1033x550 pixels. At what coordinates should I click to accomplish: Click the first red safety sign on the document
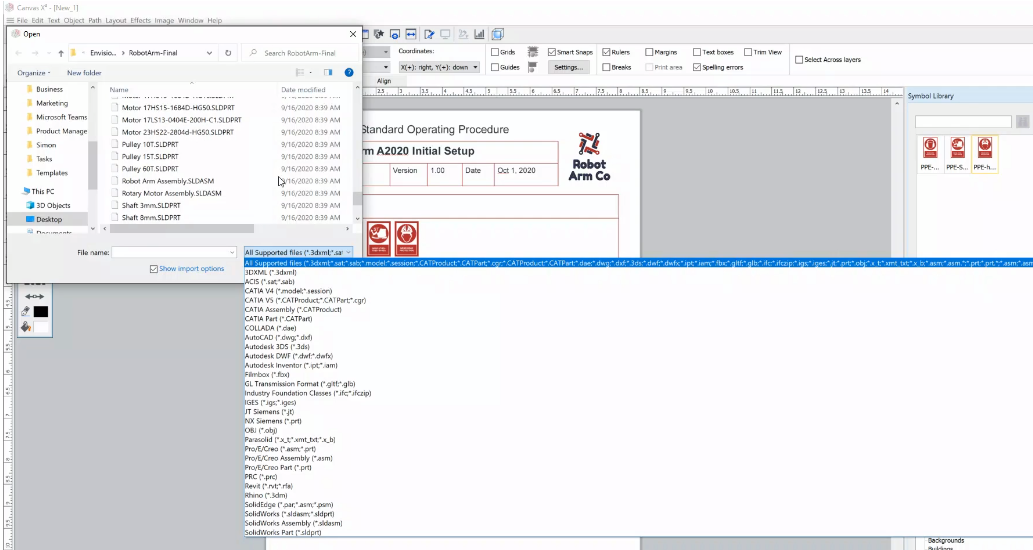378,238
